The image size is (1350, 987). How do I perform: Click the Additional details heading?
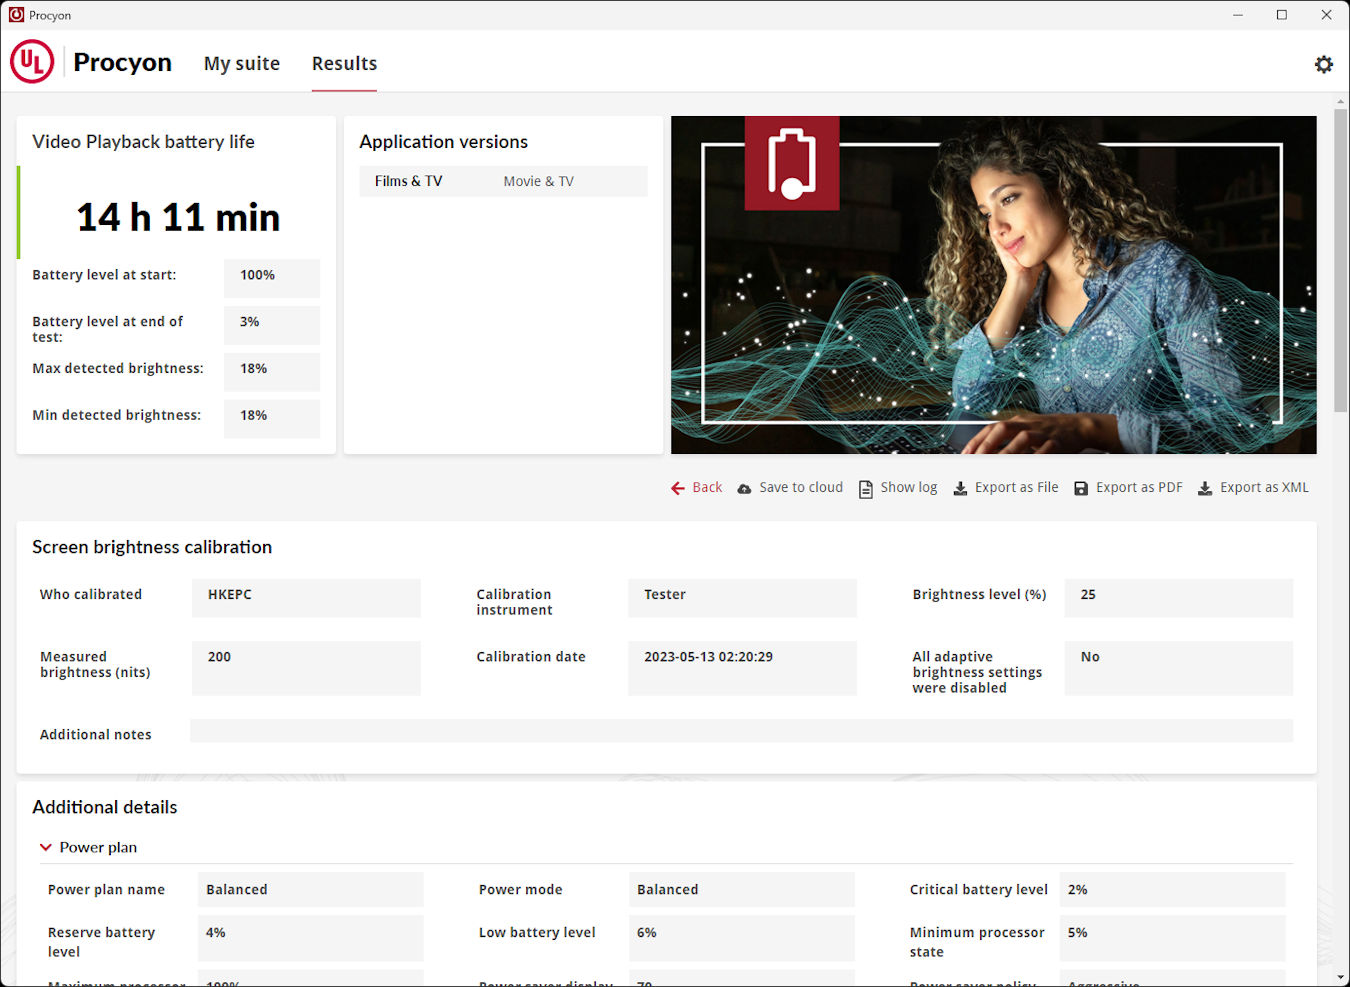104,807
